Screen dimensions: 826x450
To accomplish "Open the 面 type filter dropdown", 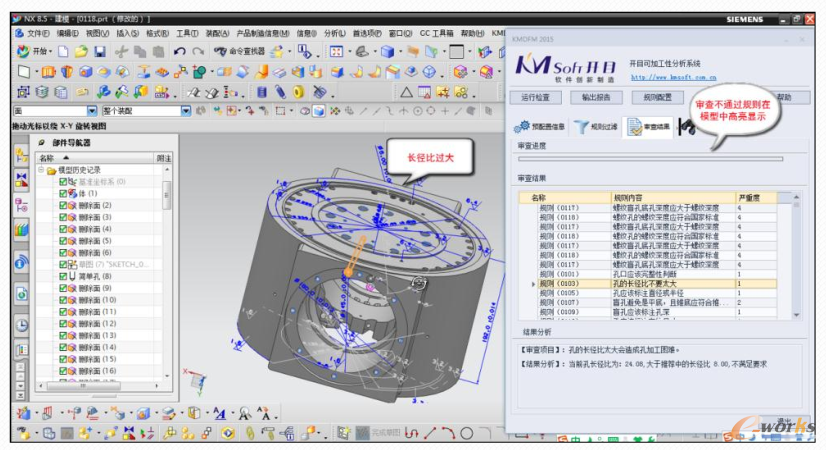I will [x=92, y=111].
